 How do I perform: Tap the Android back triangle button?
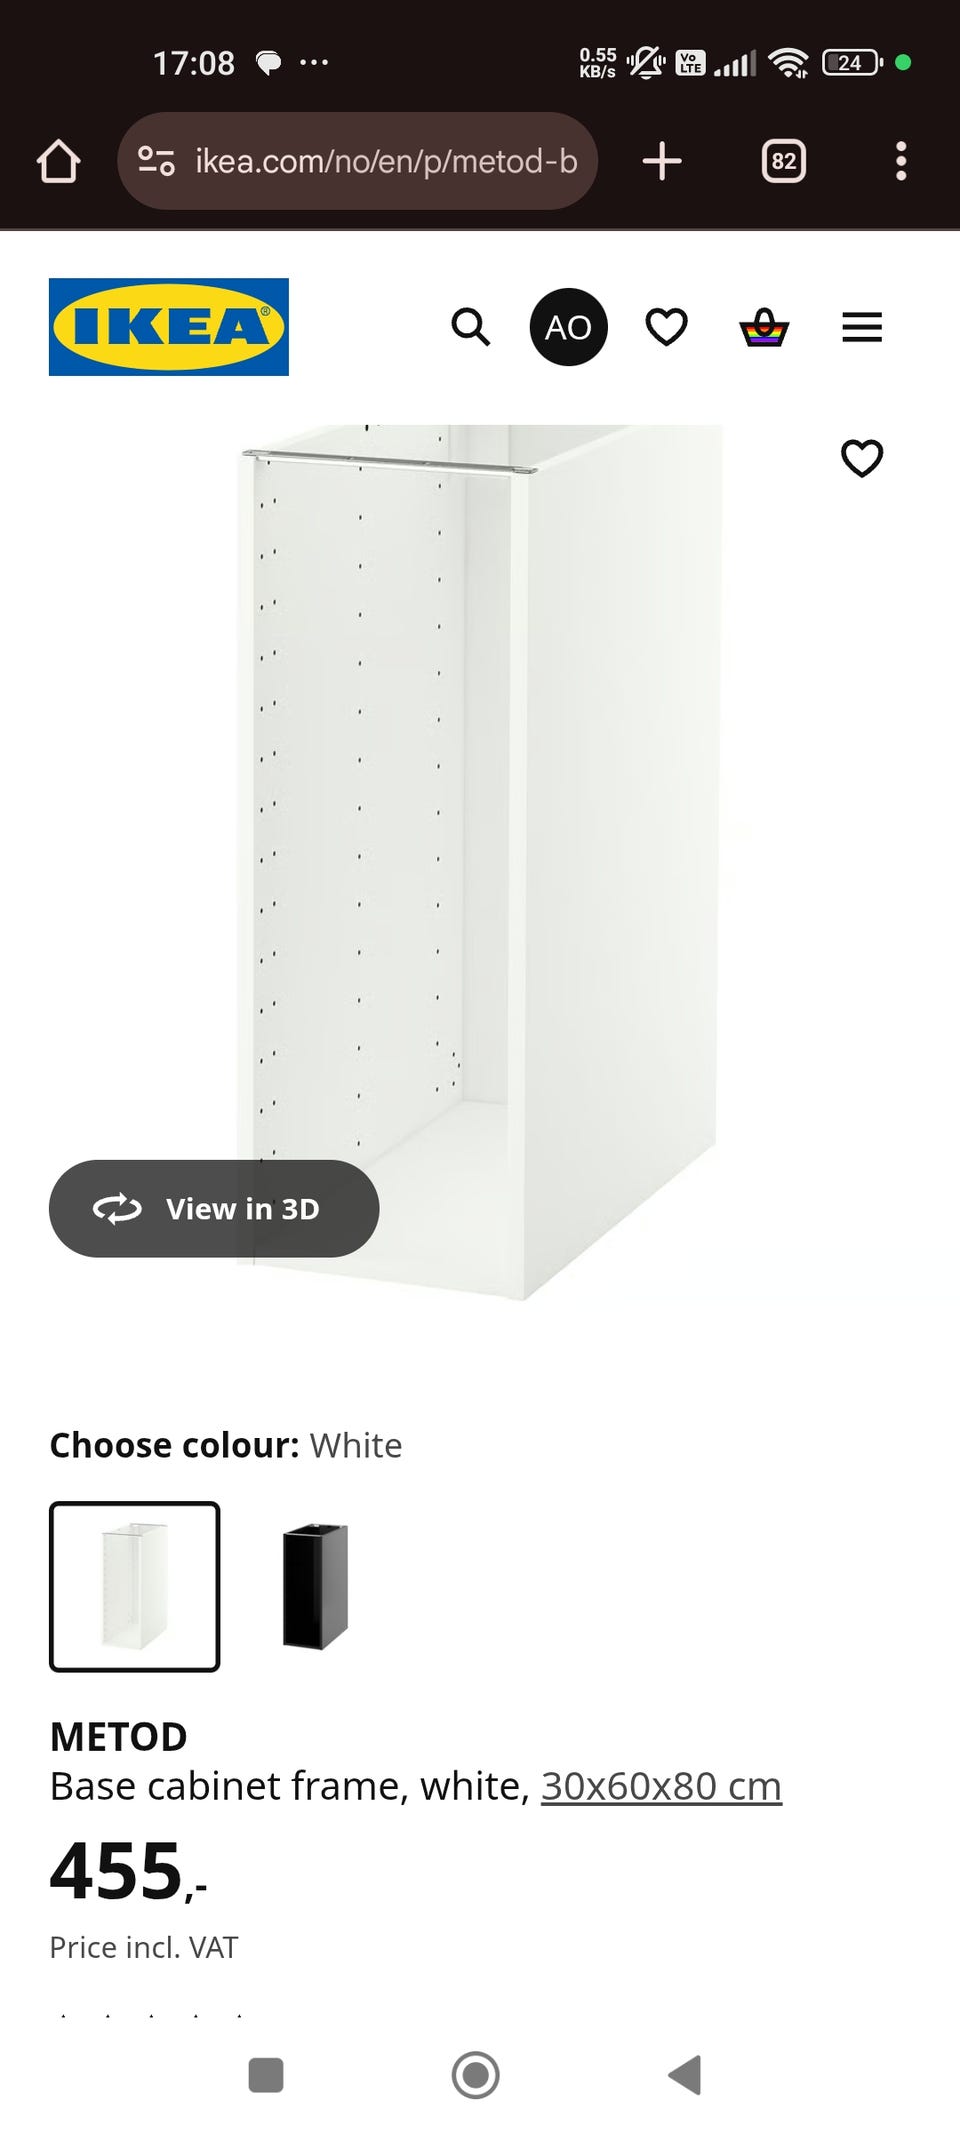[x=685, y=2075]
